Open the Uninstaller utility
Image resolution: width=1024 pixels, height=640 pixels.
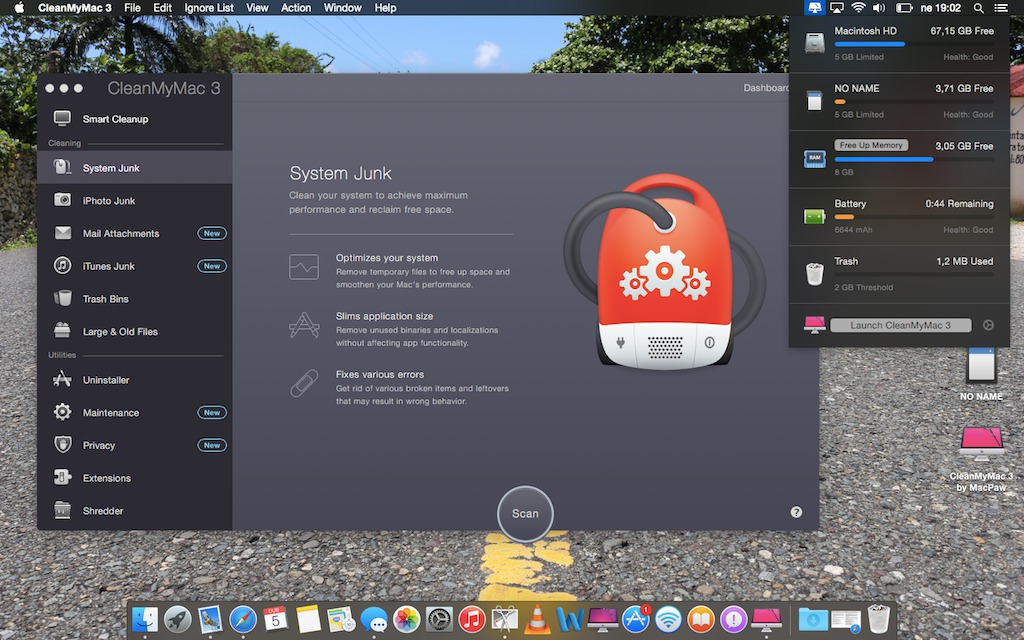[134, 379]
